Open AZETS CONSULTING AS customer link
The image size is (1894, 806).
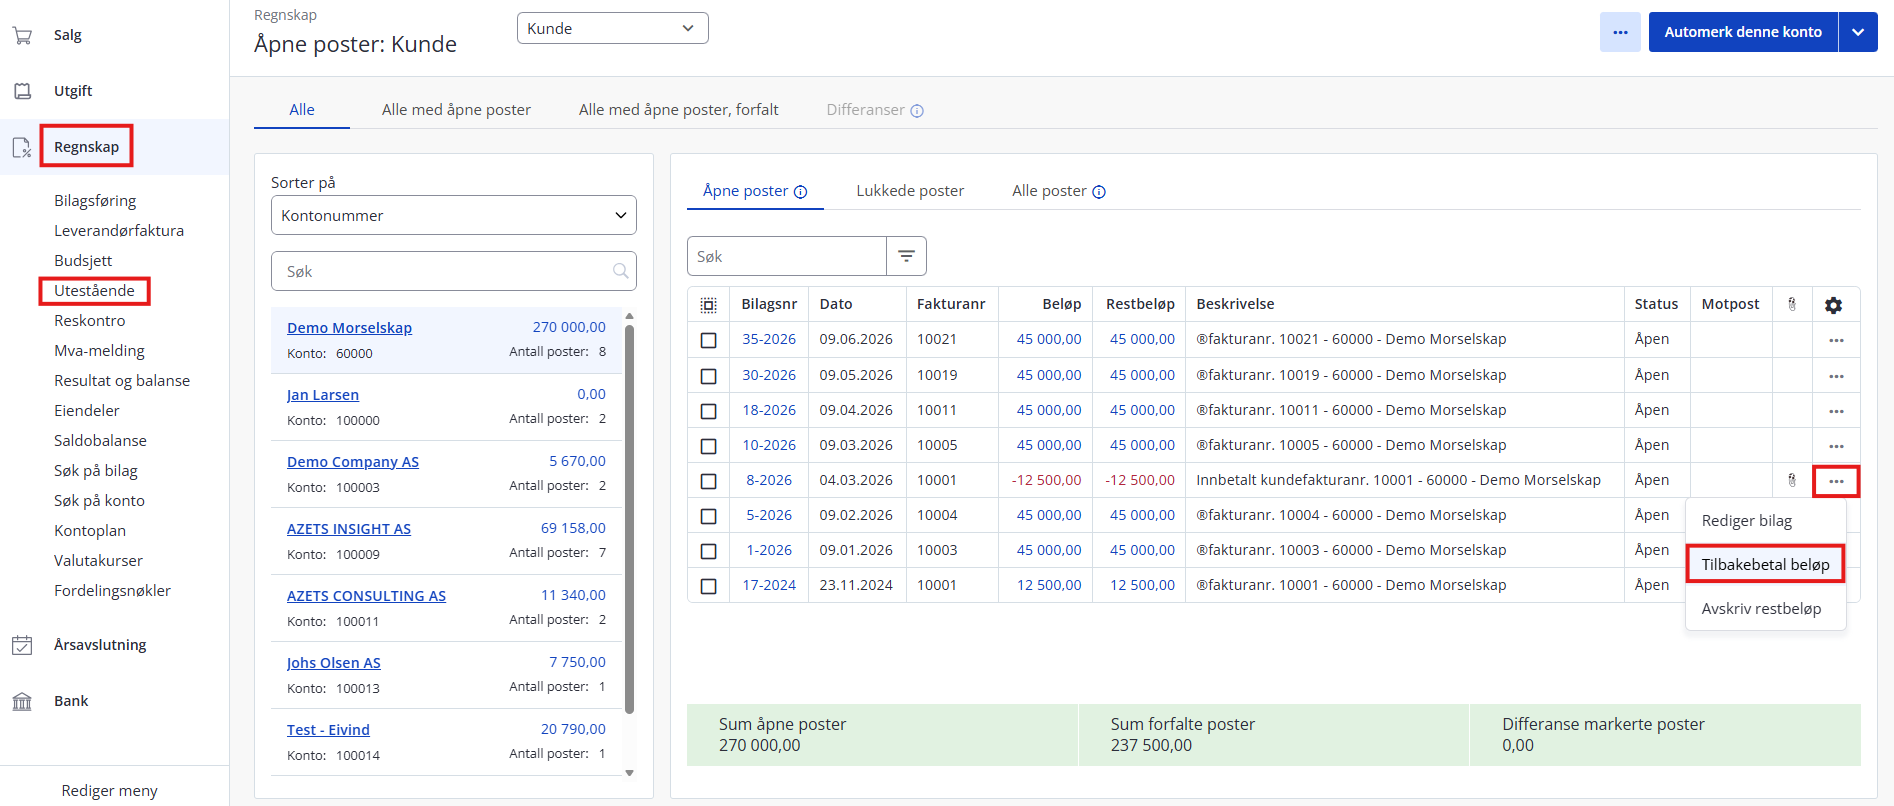point(366,596)
